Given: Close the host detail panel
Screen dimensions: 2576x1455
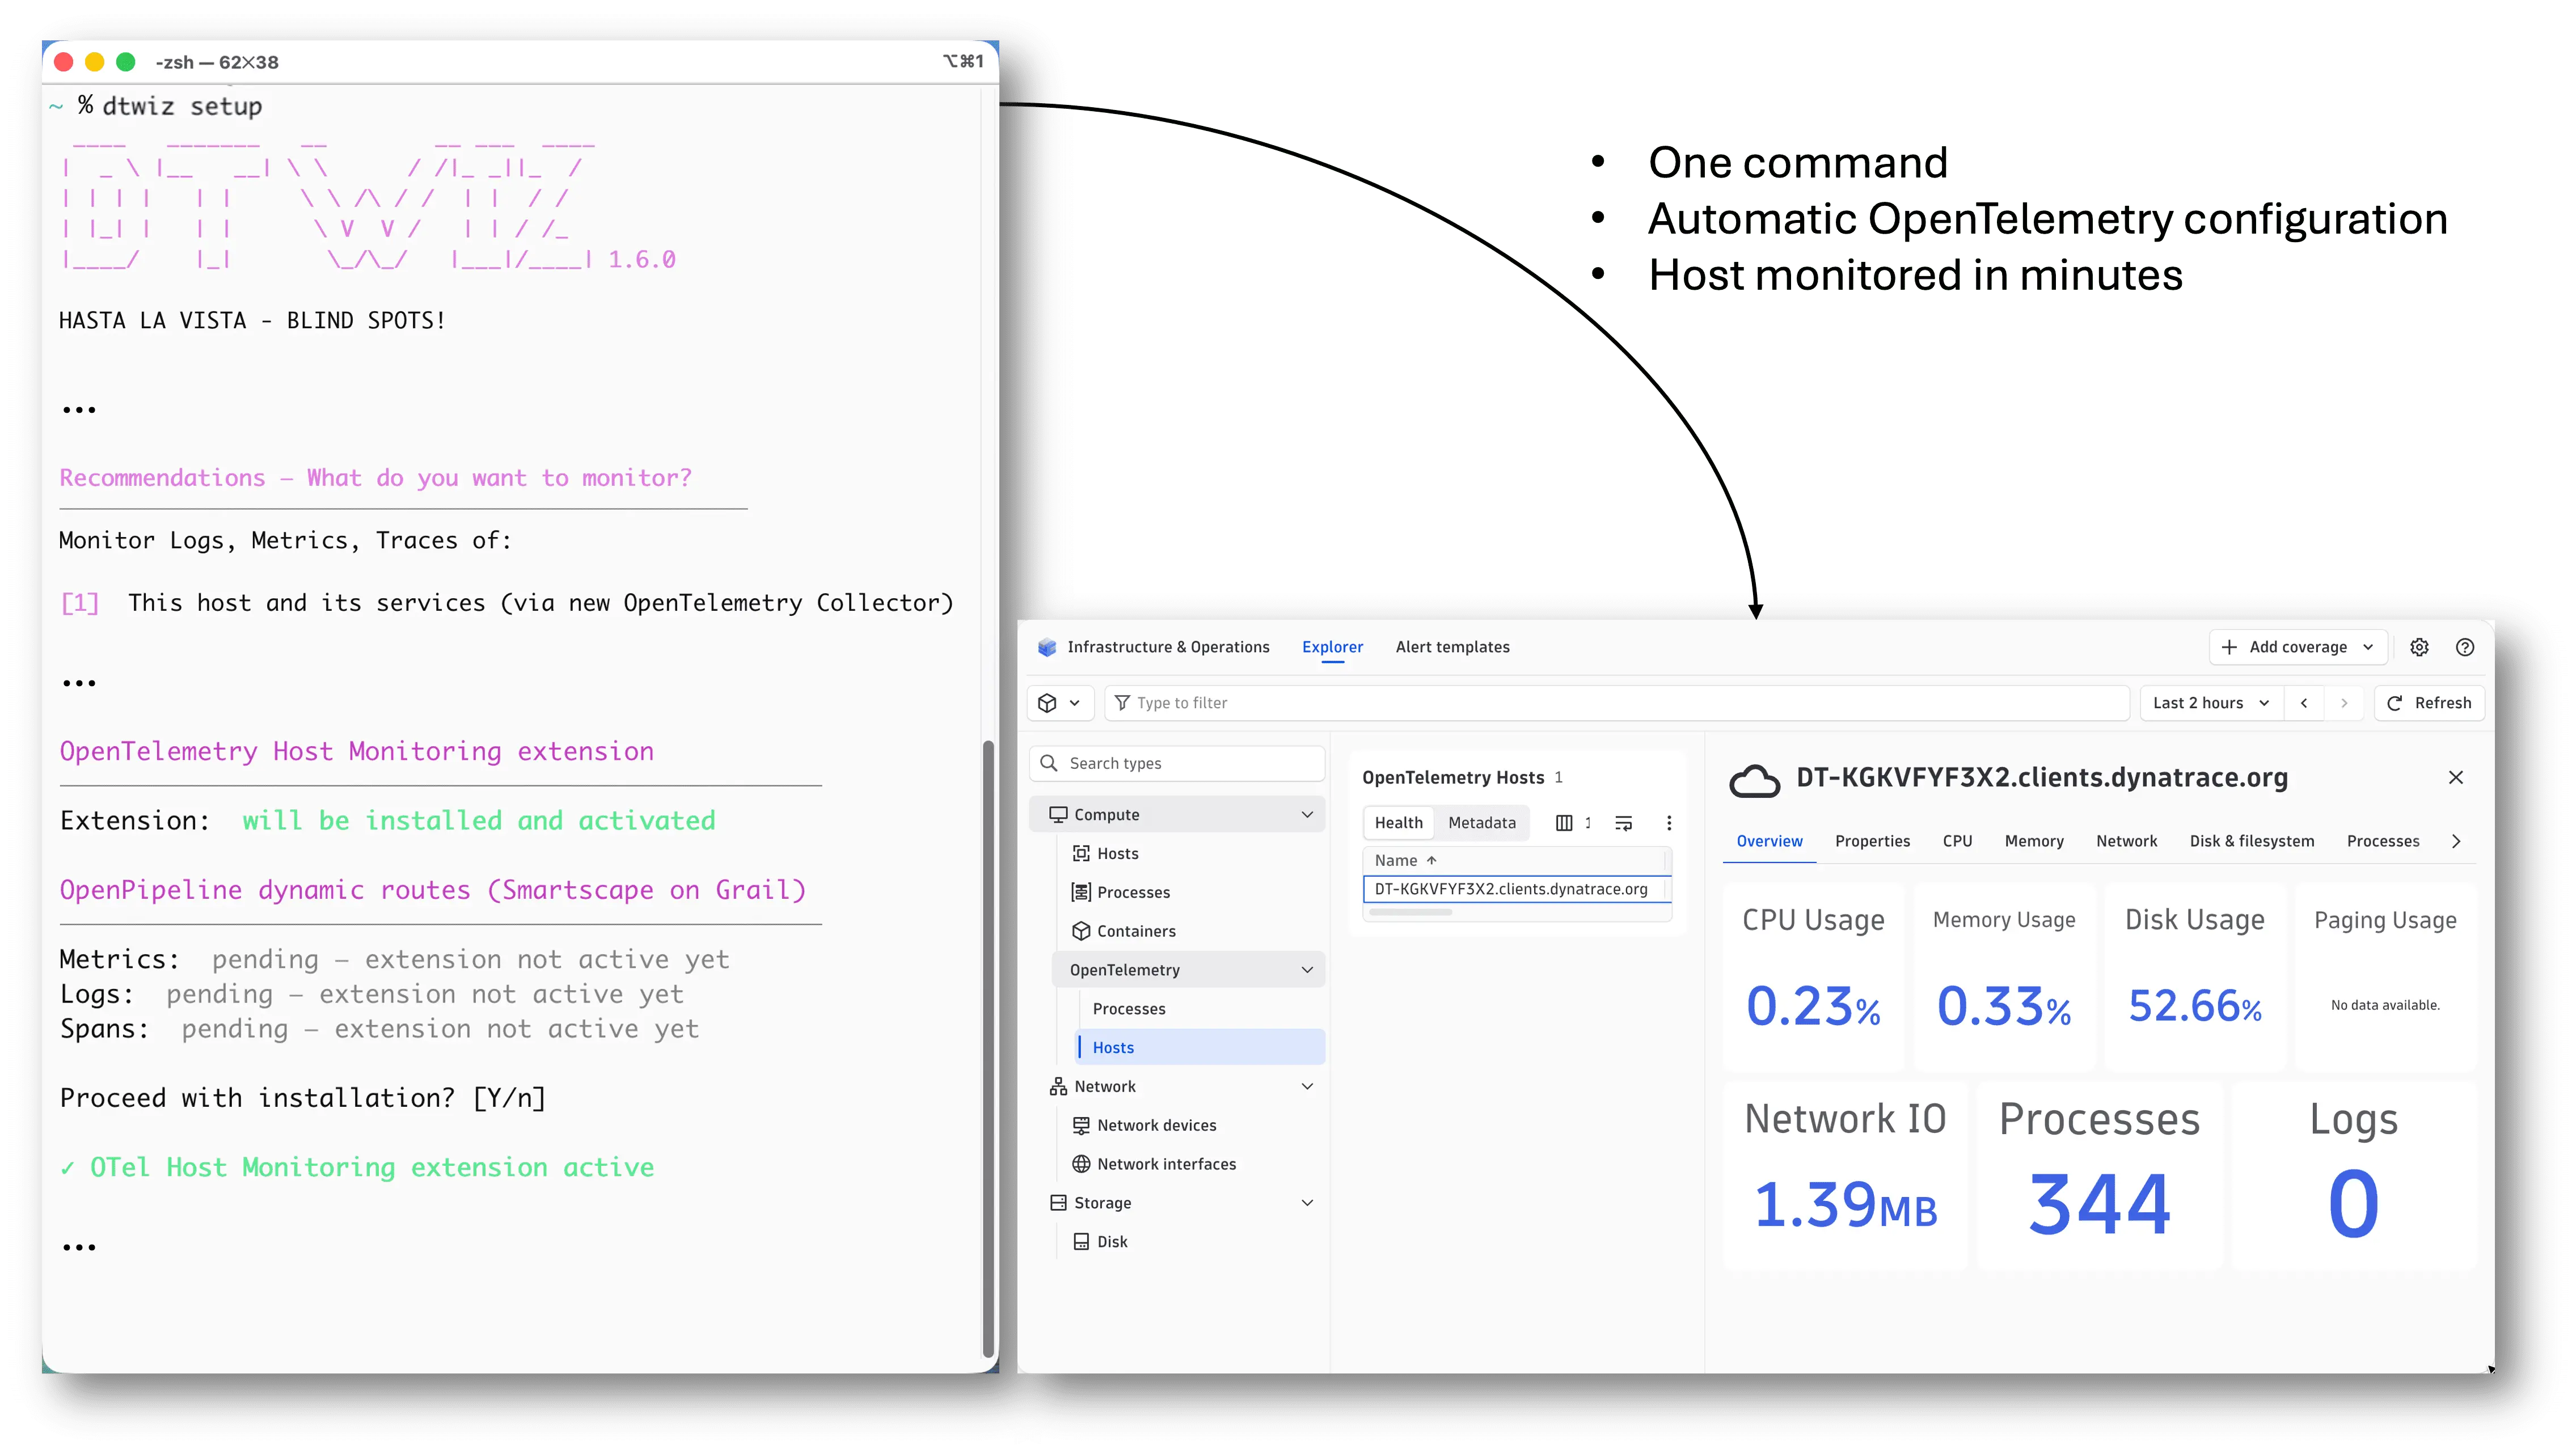Looking at the screenshot, I should pos(2455,777).
